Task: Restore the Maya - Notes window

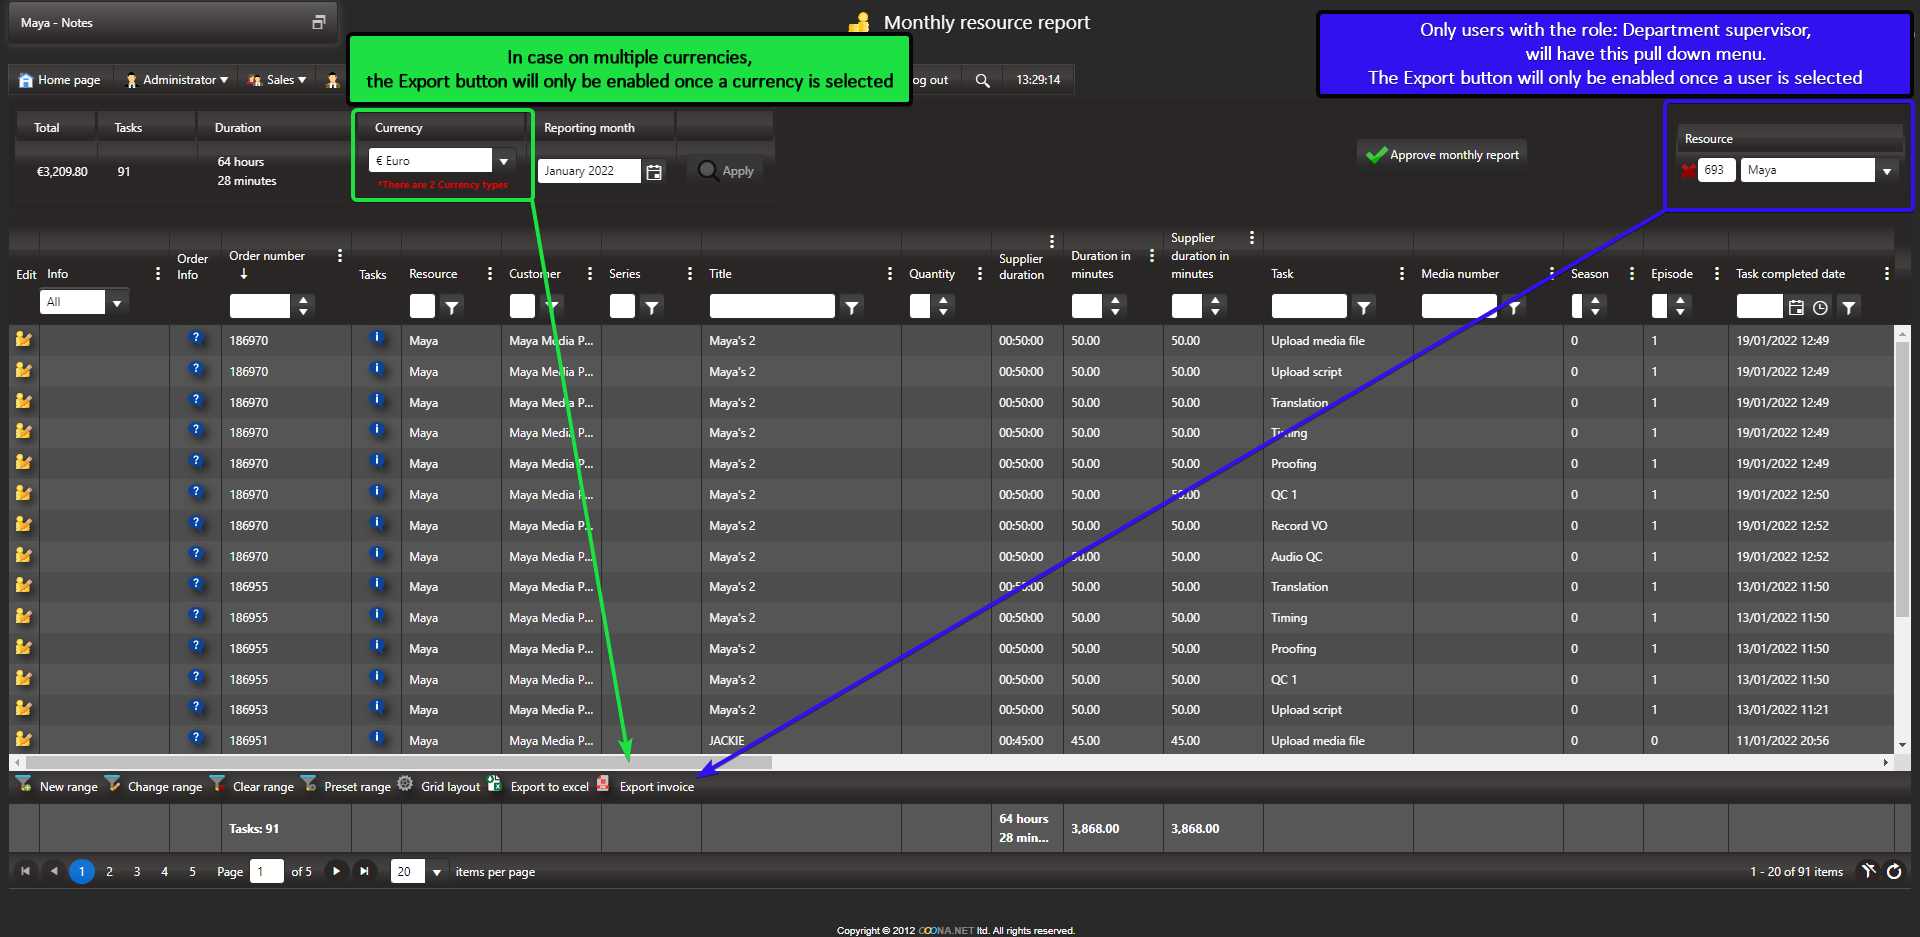Action: (318, 23)
